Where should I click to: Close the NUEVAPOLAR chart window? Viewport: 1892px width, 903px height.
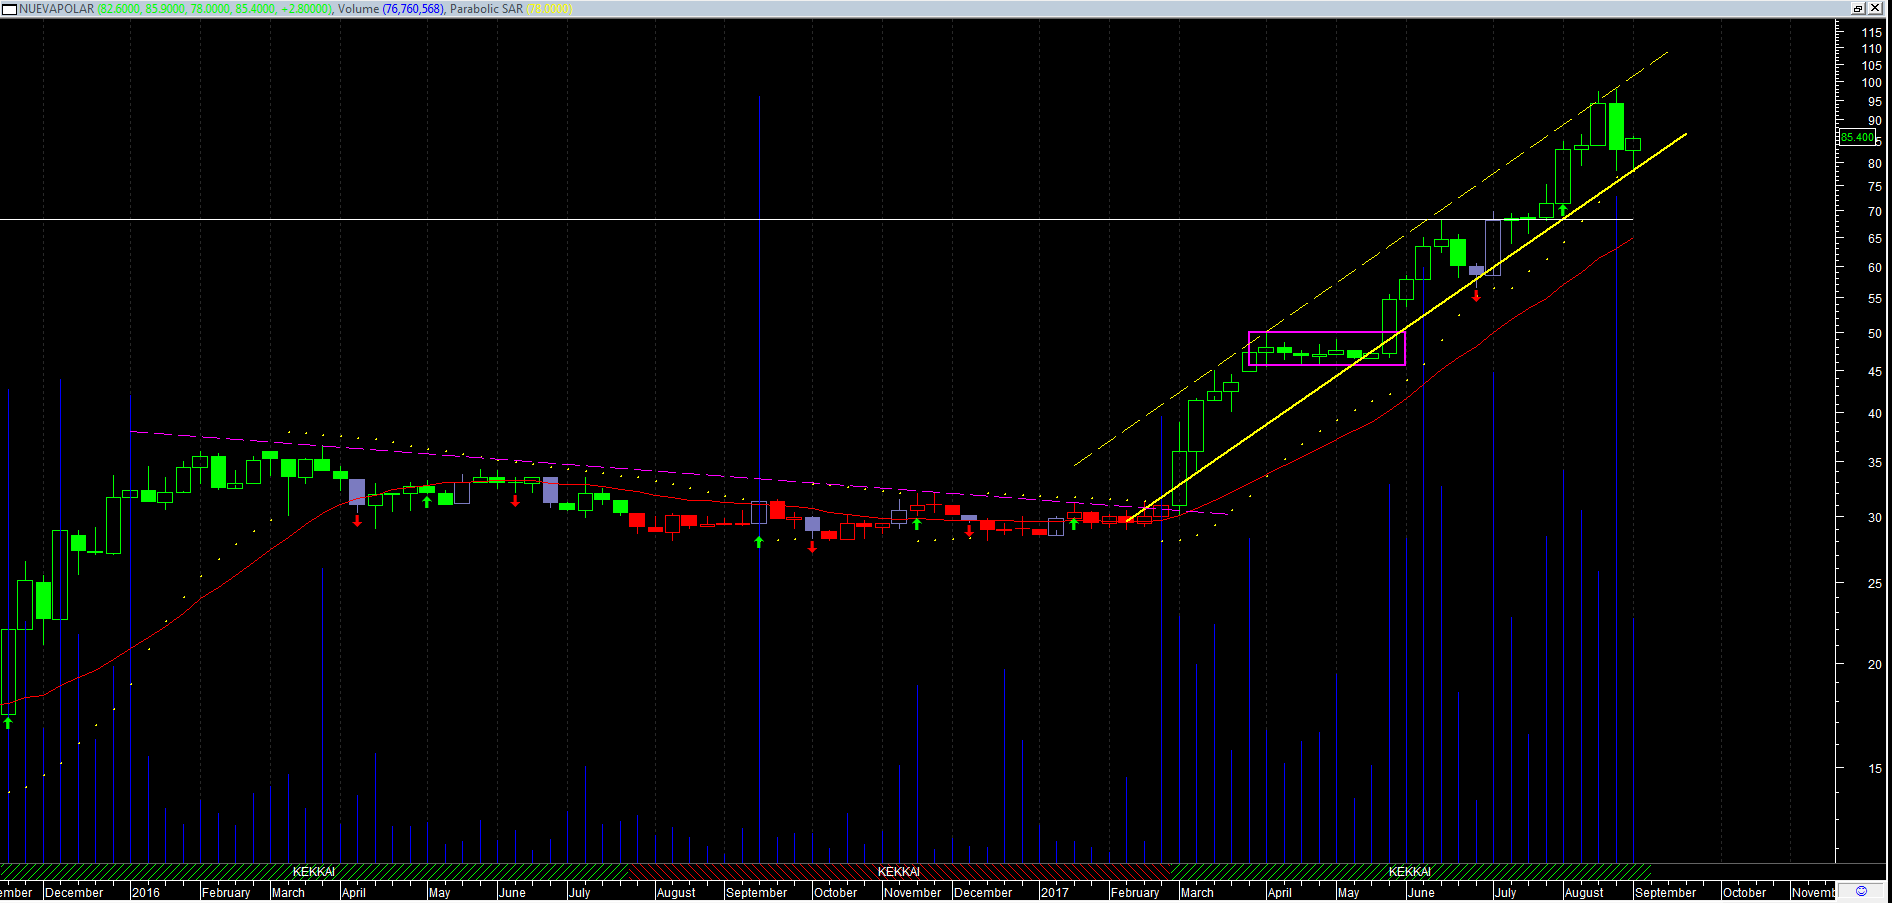(1875, 8)
